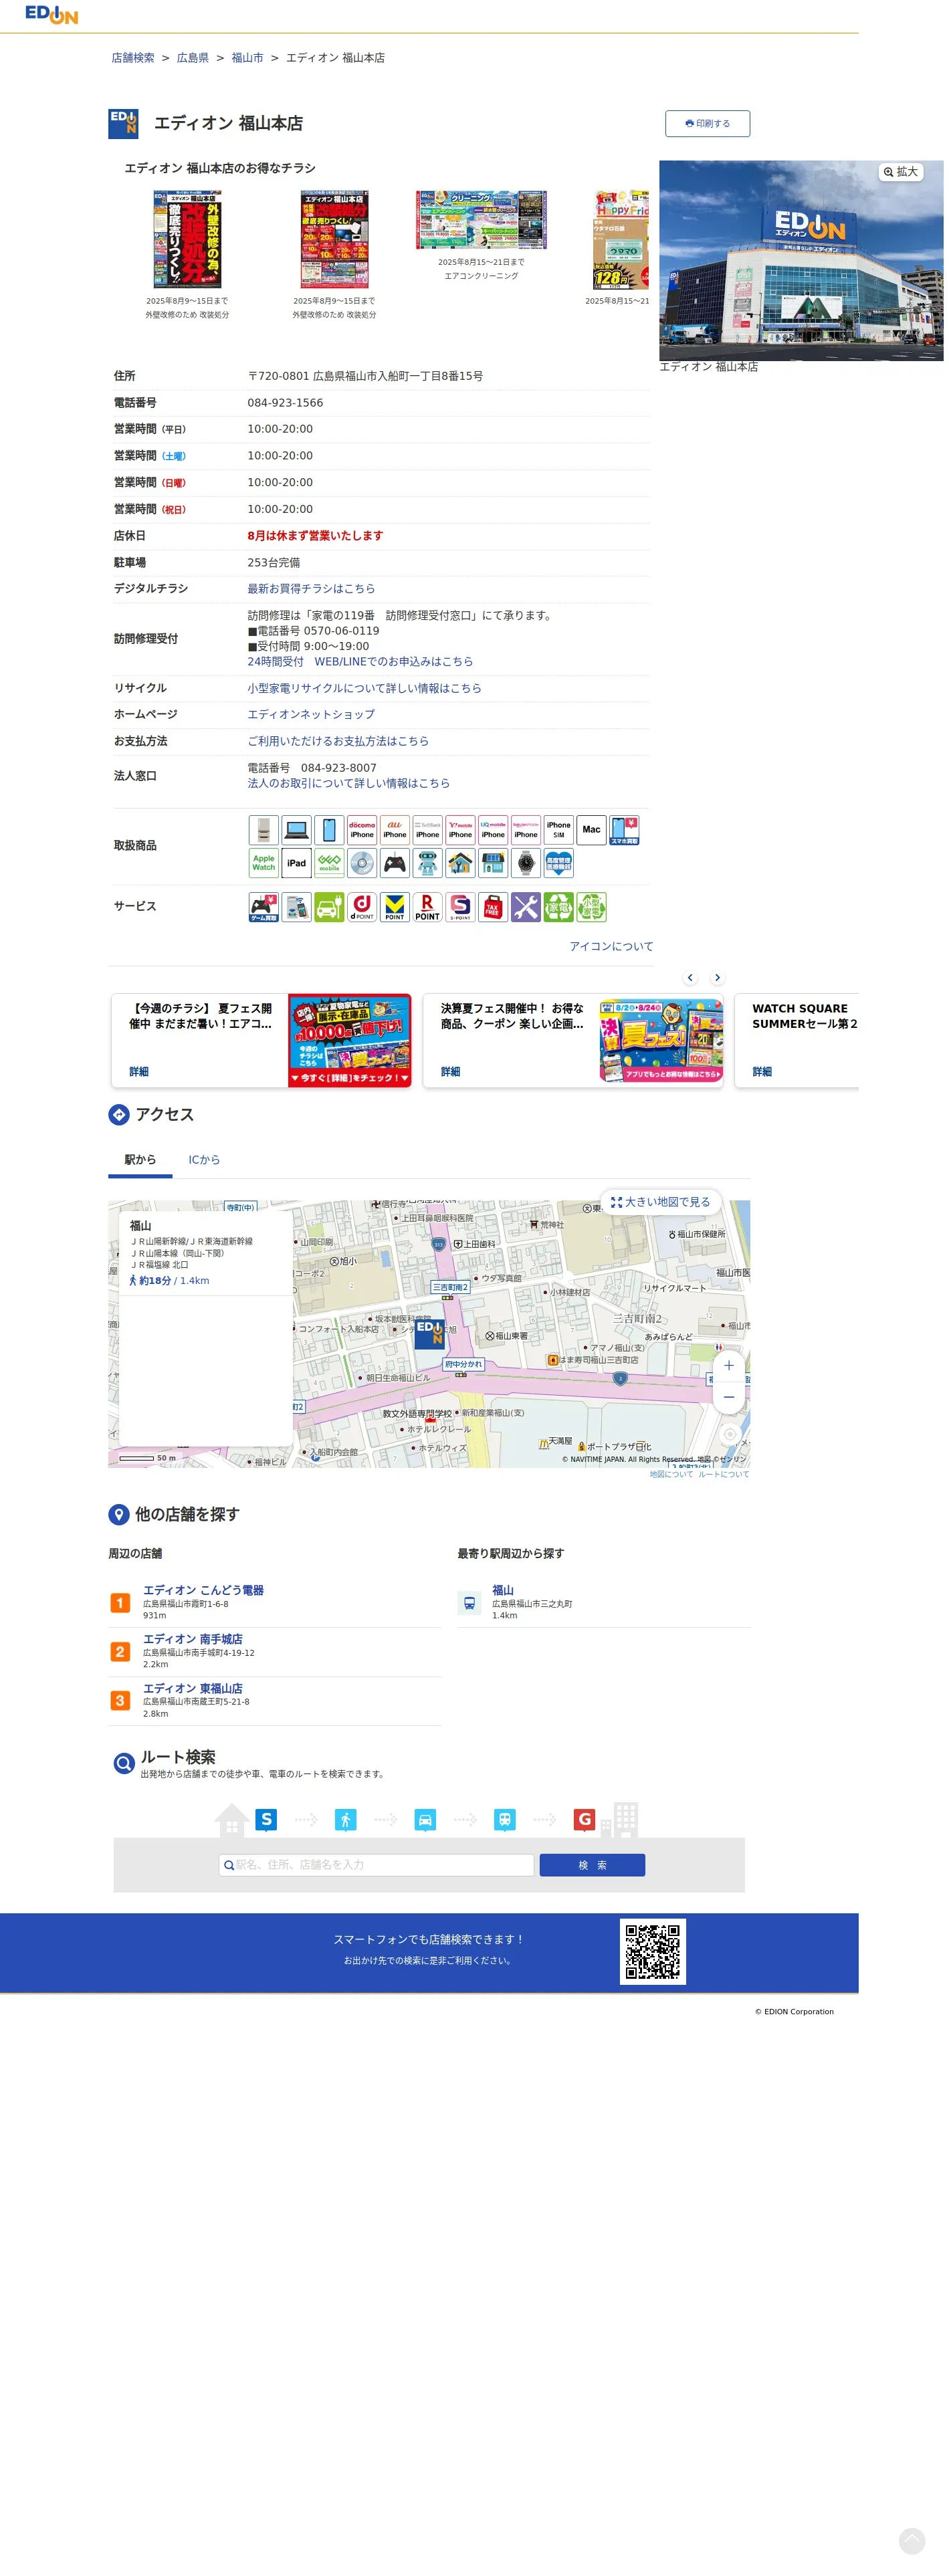Click the ゲーム買取 game buyback service icon
The width and height of the screenshot is (949, 2576).
click(263, 907)
